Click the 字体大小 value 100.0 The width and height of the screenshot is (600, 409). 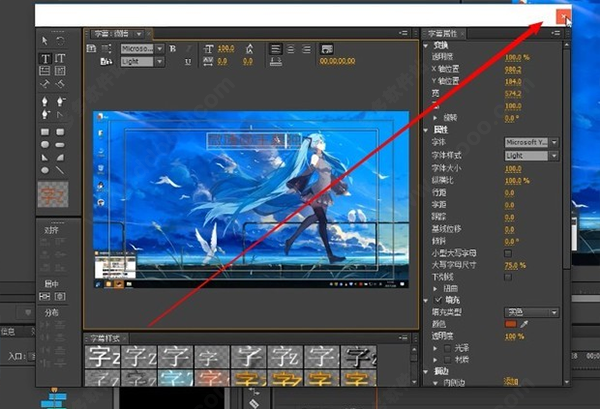click(513, 168)
